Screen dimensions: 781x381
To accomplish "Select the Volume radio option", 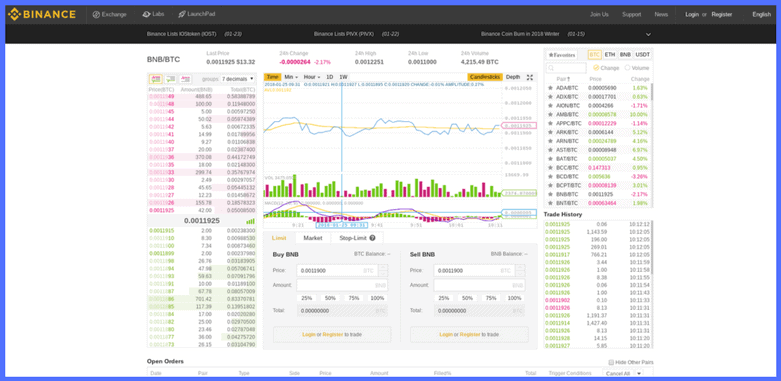I will click(627, 68).
